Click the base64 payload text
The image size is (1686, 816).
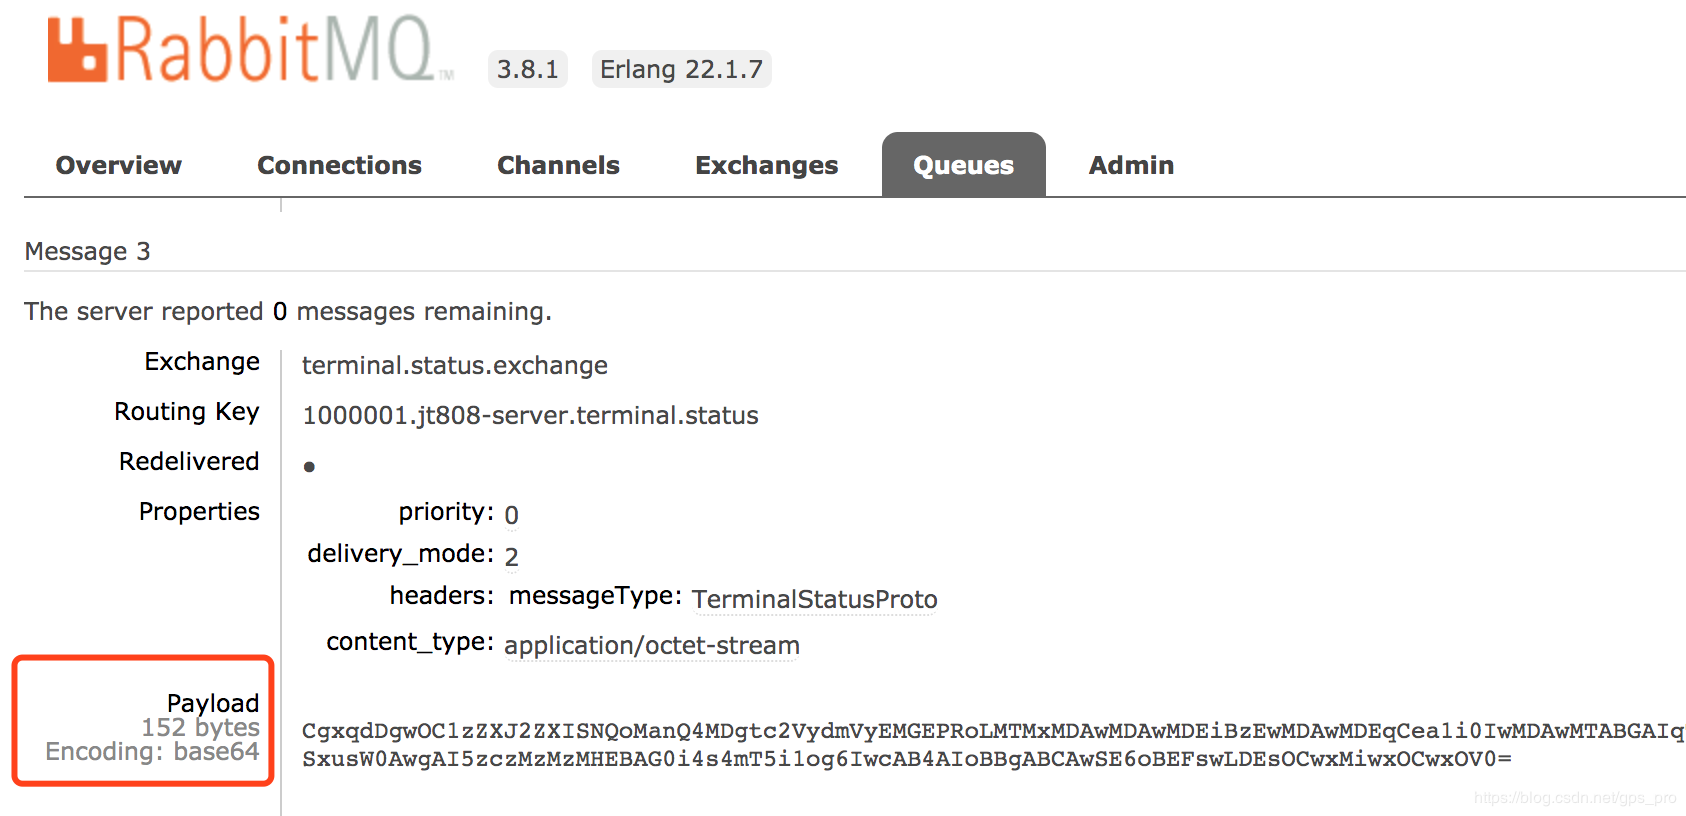(992, 745)
